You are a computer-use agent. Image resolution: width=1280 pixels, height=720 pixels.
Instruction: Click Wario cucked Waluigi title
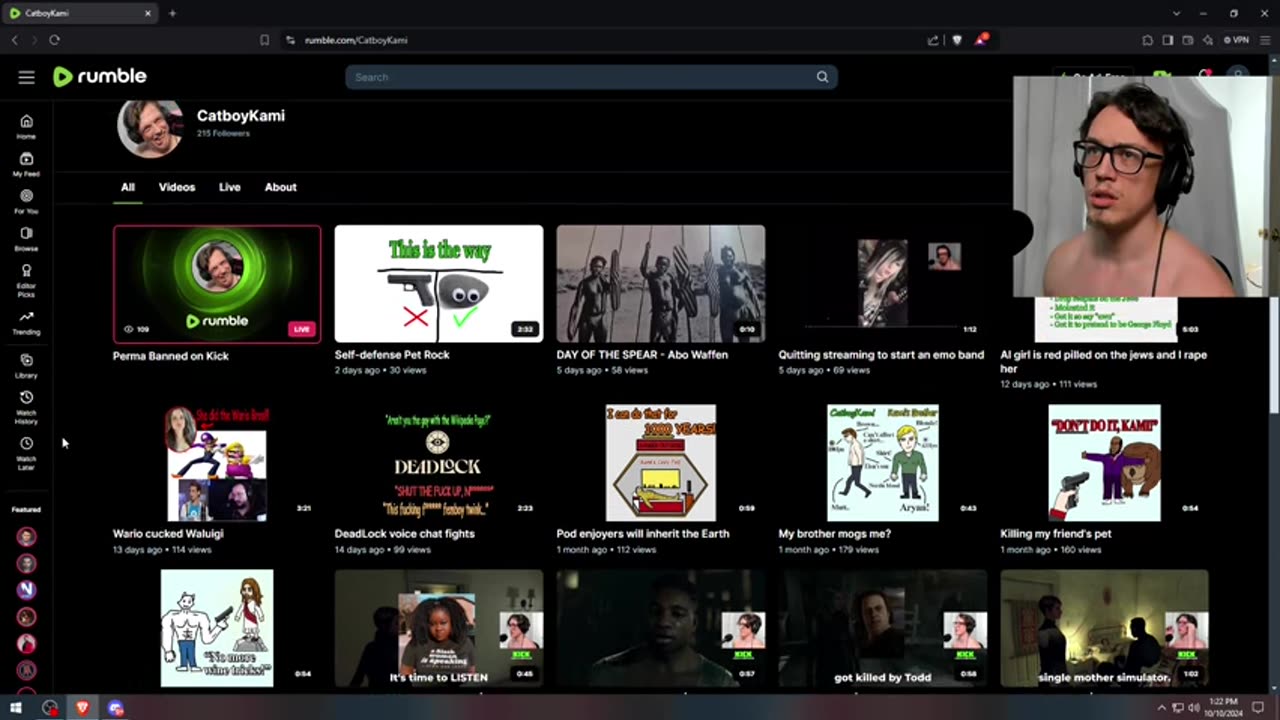168,534
